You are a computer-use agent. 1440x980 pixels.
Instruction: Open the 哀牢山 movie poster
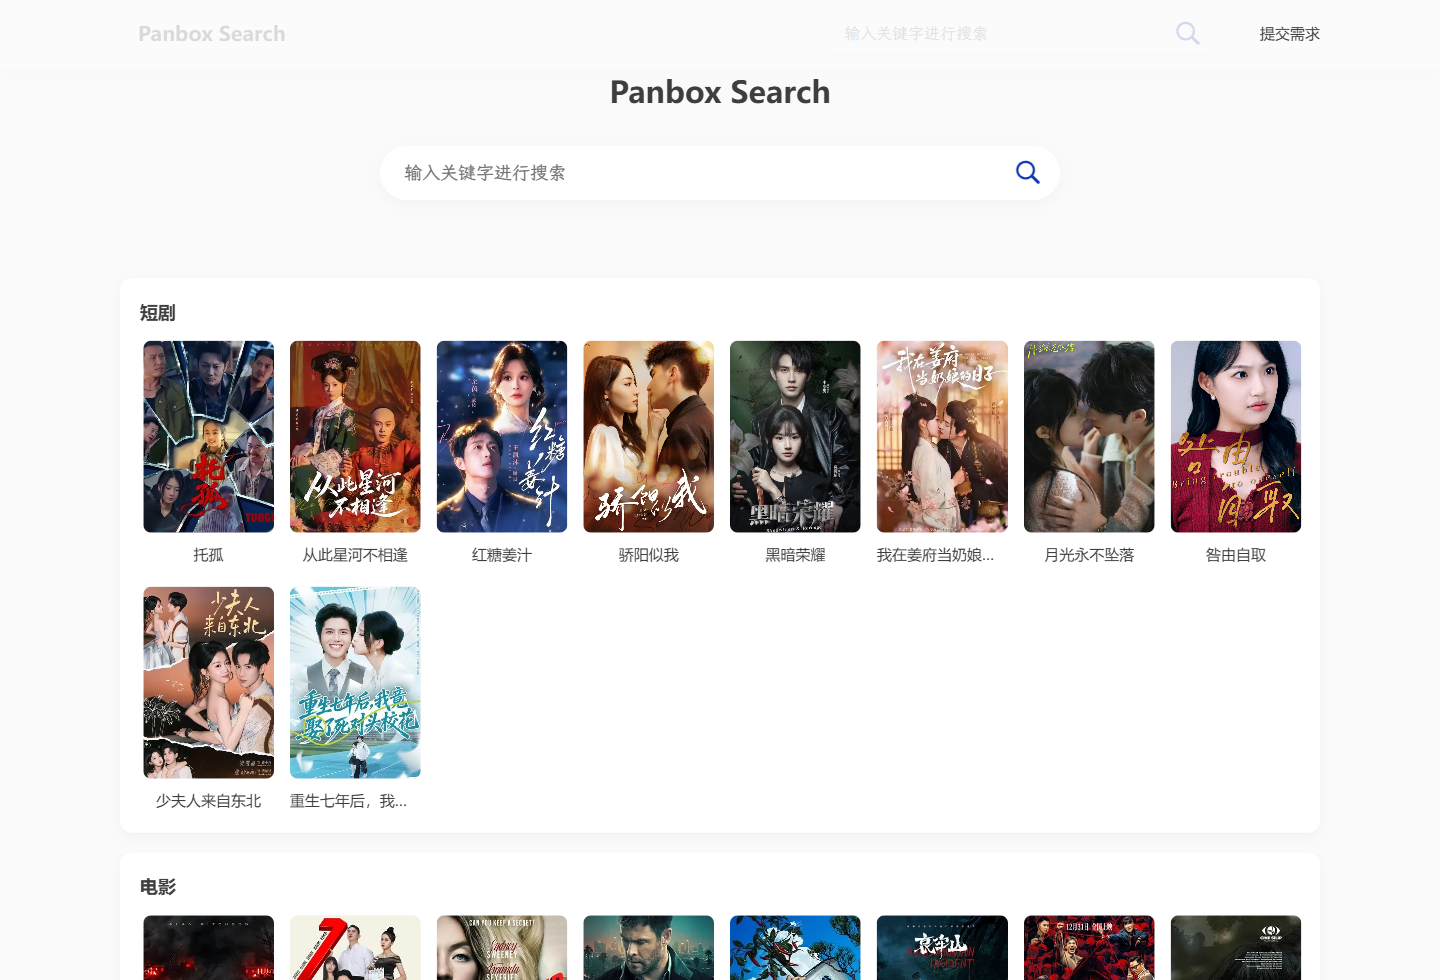942,947
